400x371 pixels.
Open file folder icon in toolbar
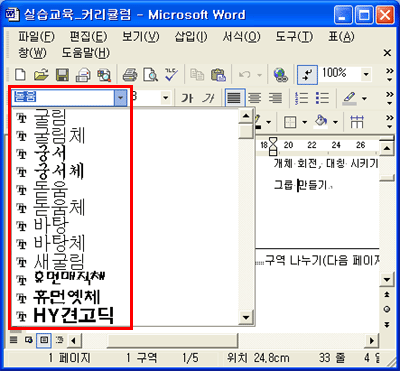click(41, 75)
